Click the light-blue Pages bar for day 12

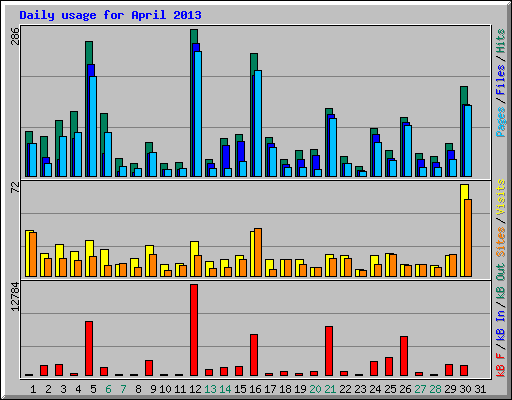click(198, 114)
